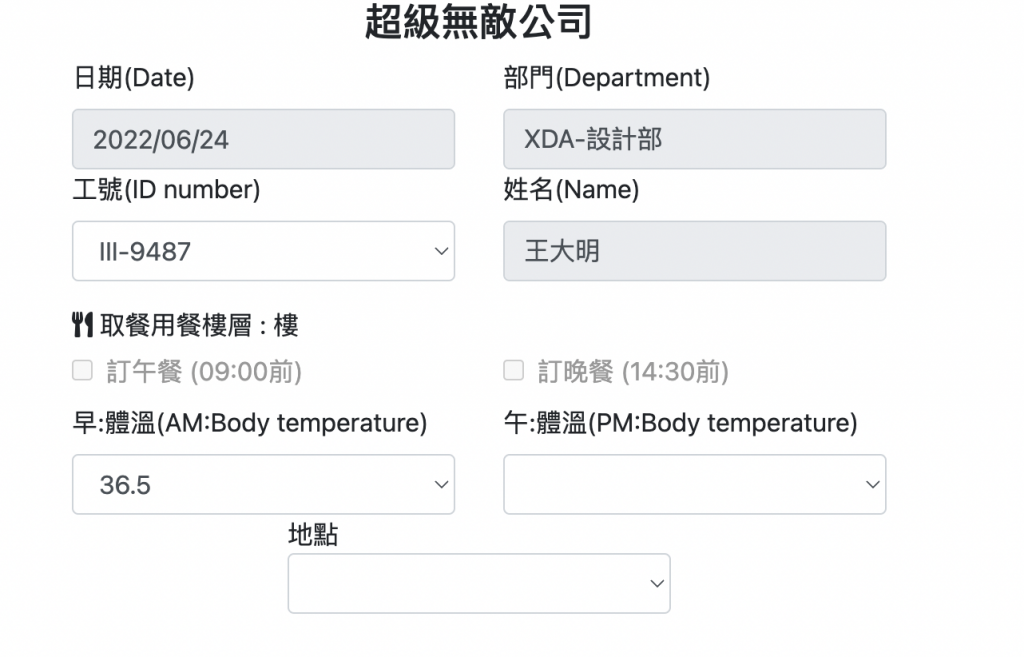Select the department field XDA-設計部
Viewport: 1024px width, 657px height.
(694, 139)
